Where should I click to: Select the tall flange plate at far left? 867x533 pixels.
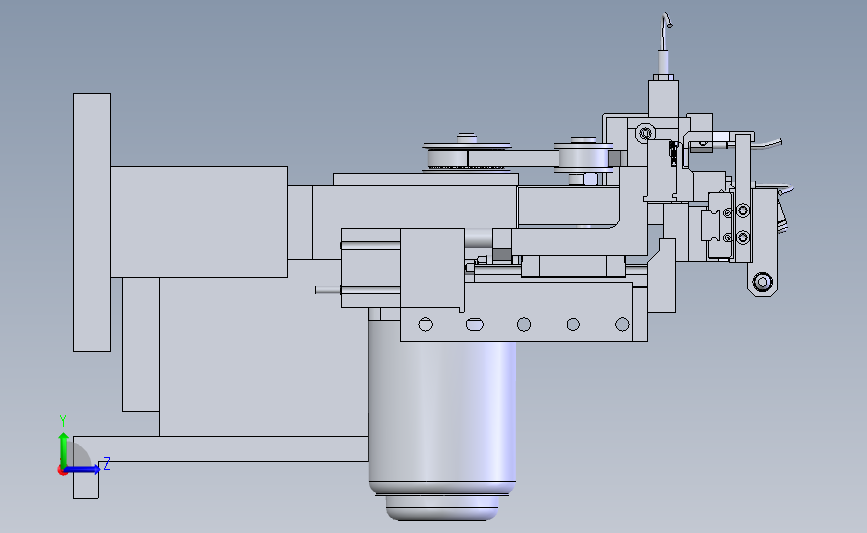pos(92,222)
